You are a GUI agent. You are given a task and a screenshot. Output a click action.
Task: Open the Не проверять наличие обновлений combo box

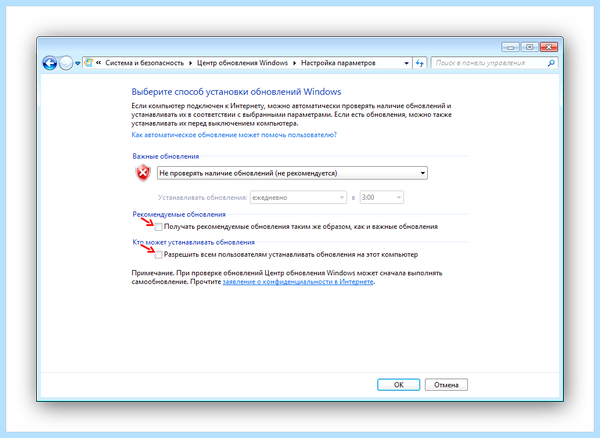point(292,173)
